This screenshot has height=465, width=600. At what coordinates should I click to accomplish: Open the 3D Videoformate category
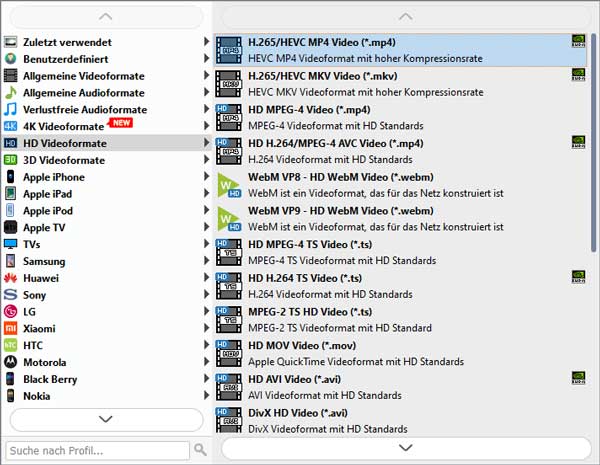coord(107,160)
